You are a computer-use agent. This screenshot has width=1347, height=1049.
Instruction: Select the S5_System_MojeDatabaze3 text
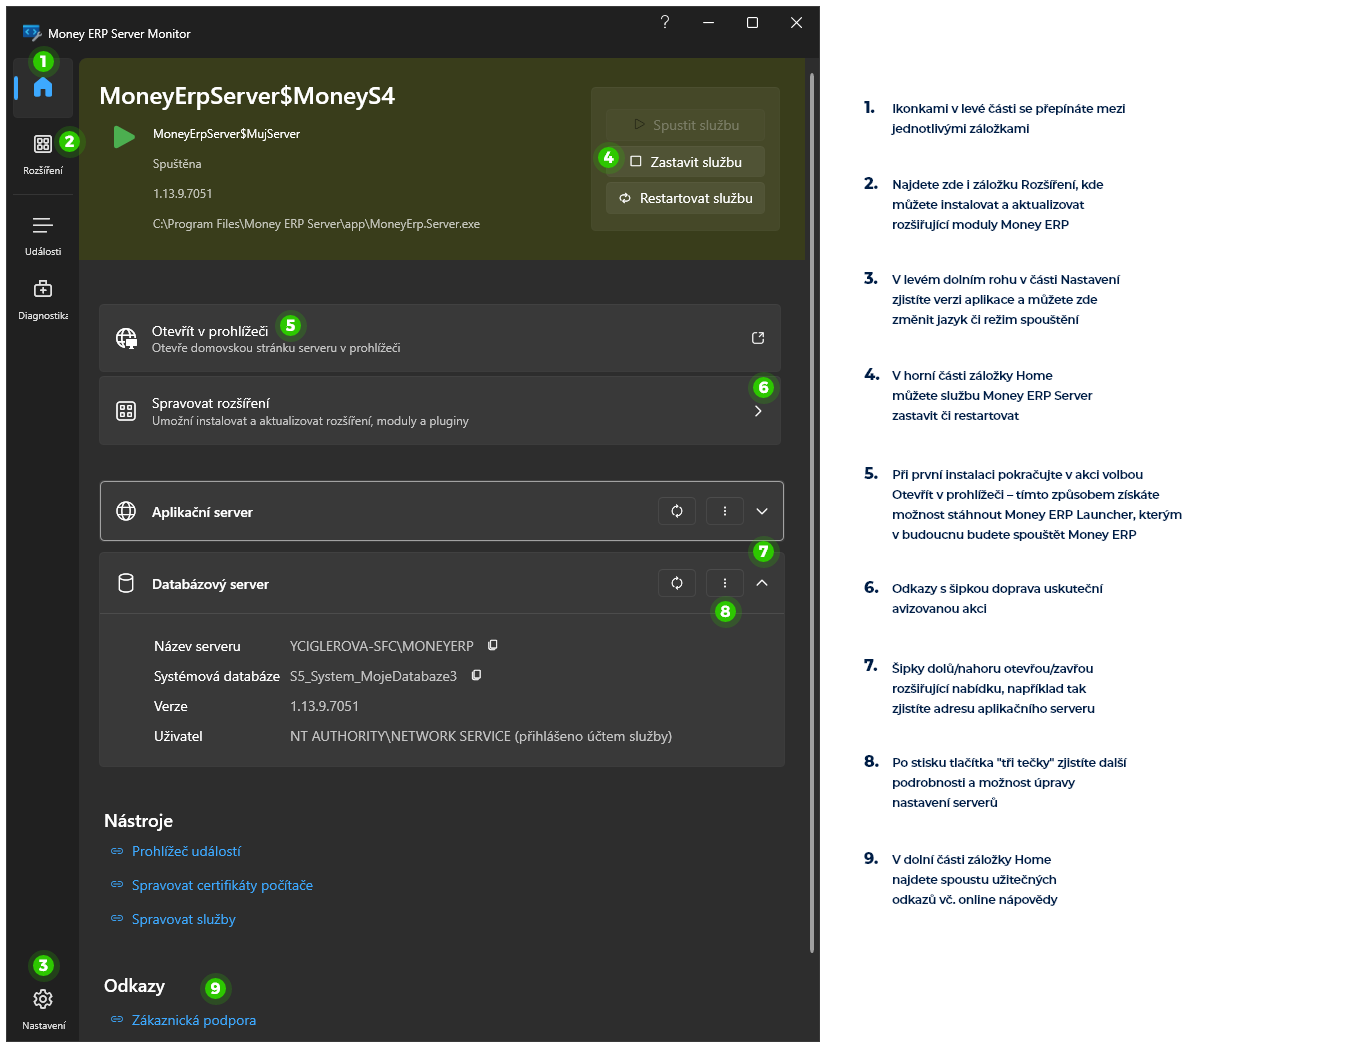pyautogui.click(x=373, y=676)
